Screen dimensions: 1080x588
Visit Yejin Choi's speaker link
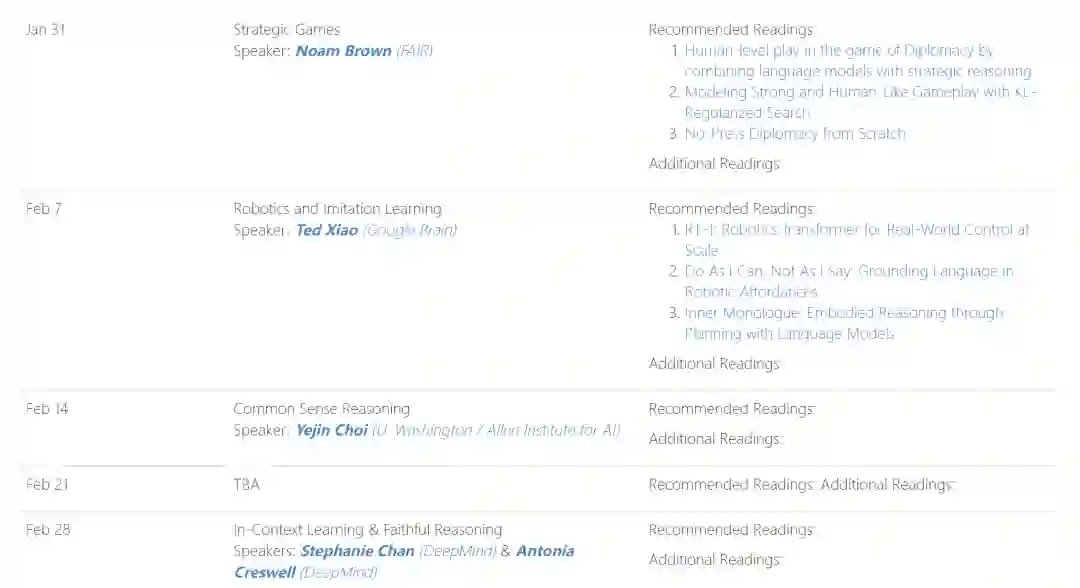coord(332,431)
